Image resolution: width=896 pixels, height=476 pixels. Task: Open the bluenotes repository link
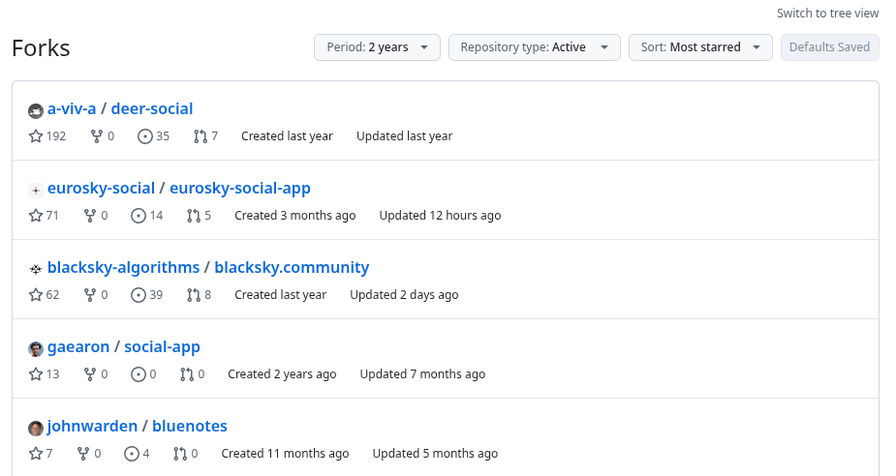pyautogui.click(x=190, y=426)
